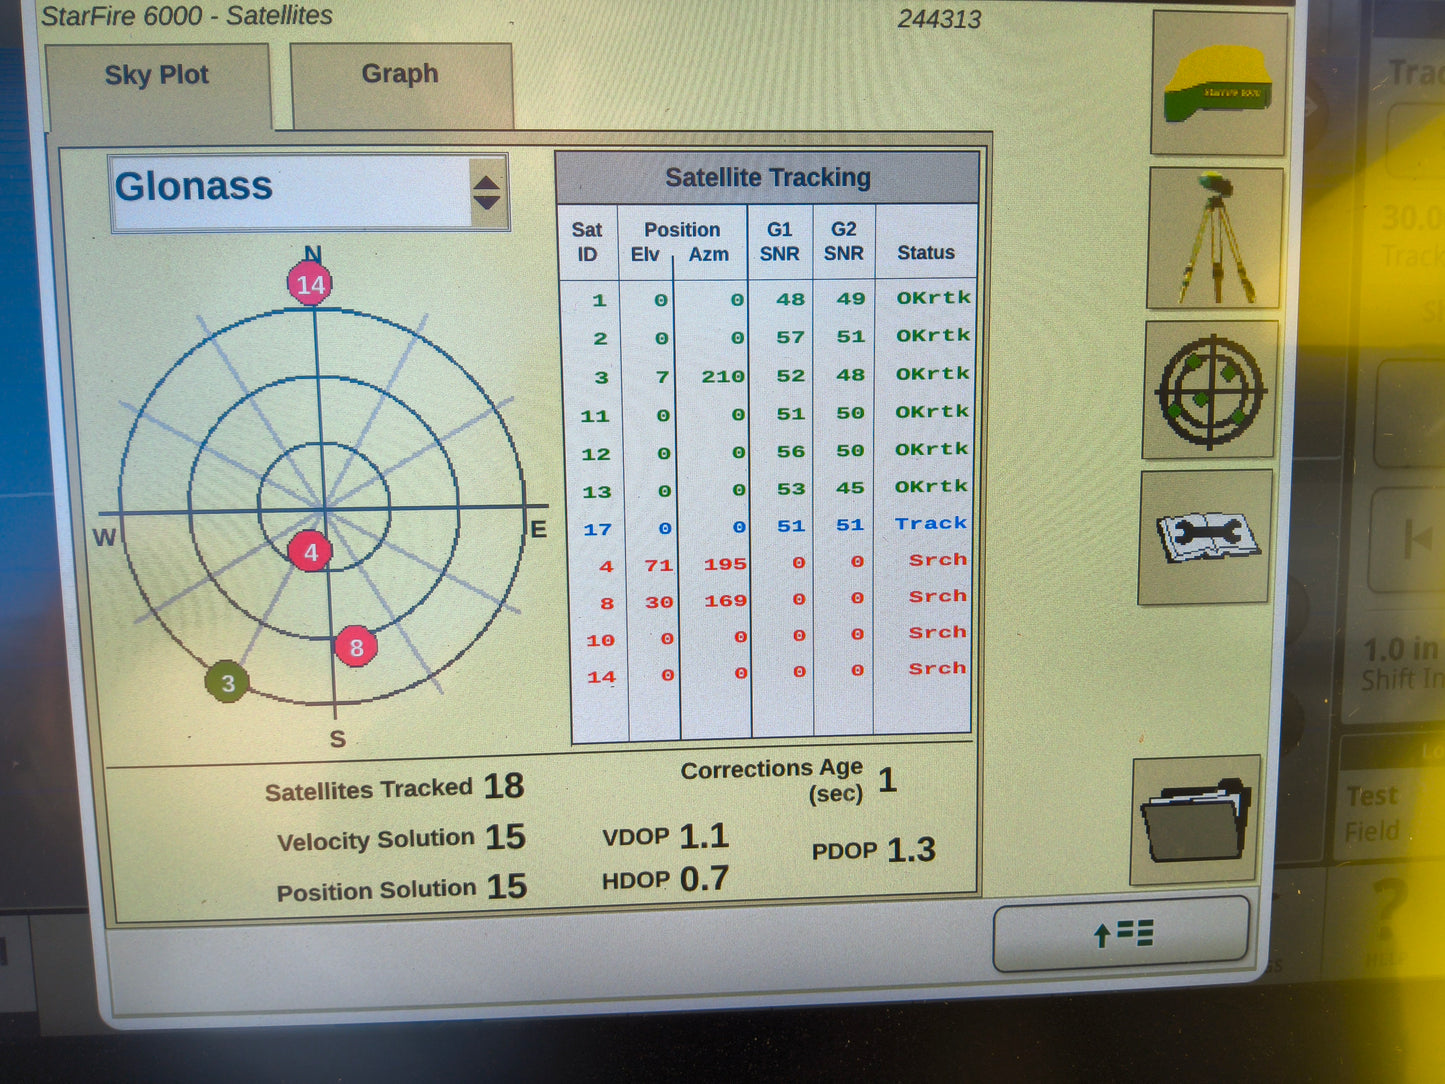1445x1084 pixels.
Task: Click the green satellite 3 marker
Action: point(227,682)
